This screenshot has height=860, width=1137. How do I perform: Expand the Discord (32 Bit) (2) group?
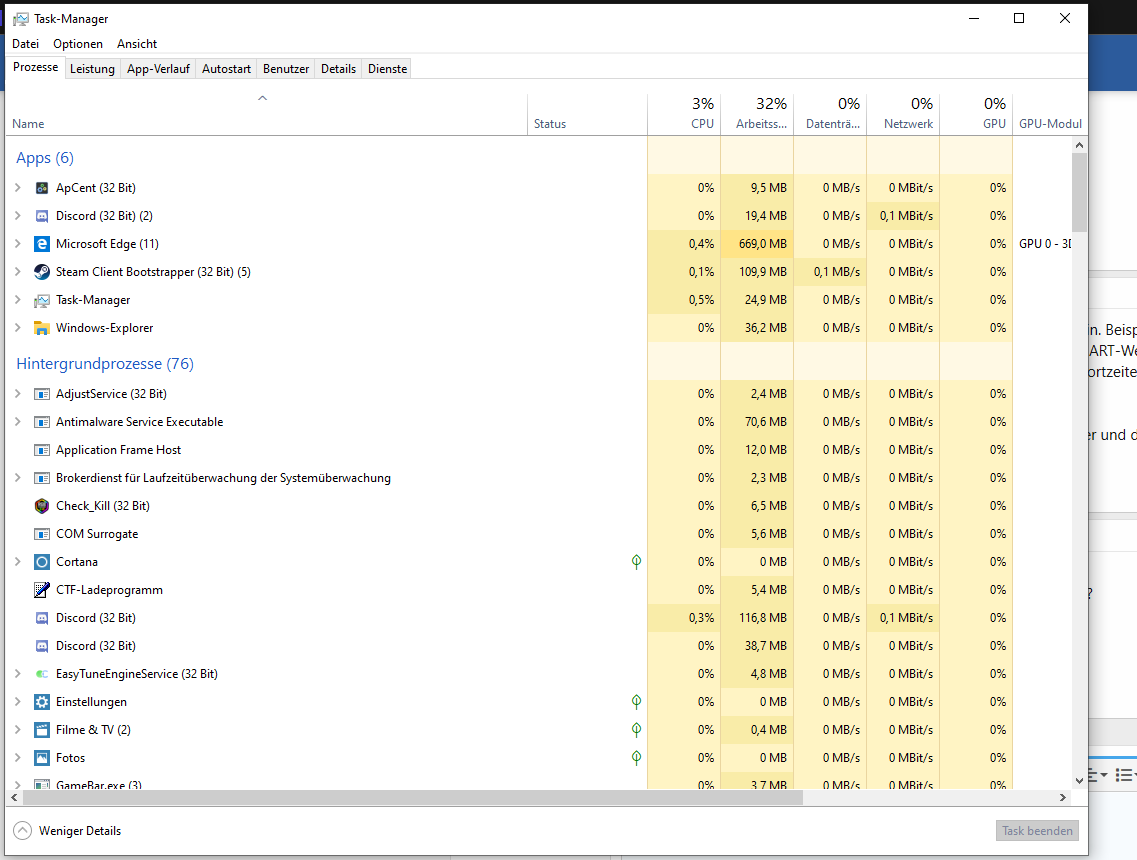(18, 216)
